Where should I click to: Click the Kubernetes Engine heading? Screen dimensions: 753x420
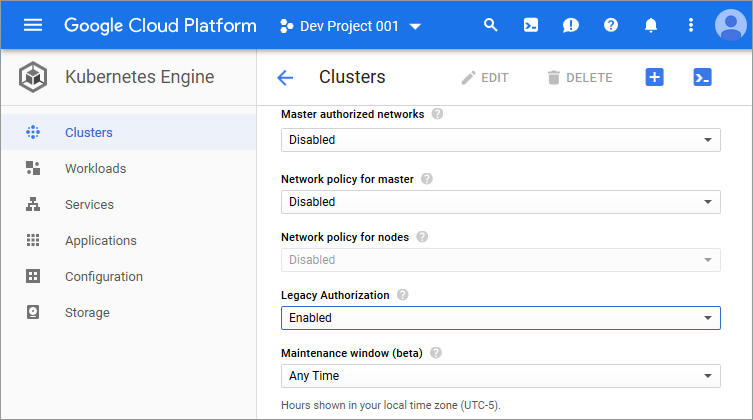(x=140, y=77)
